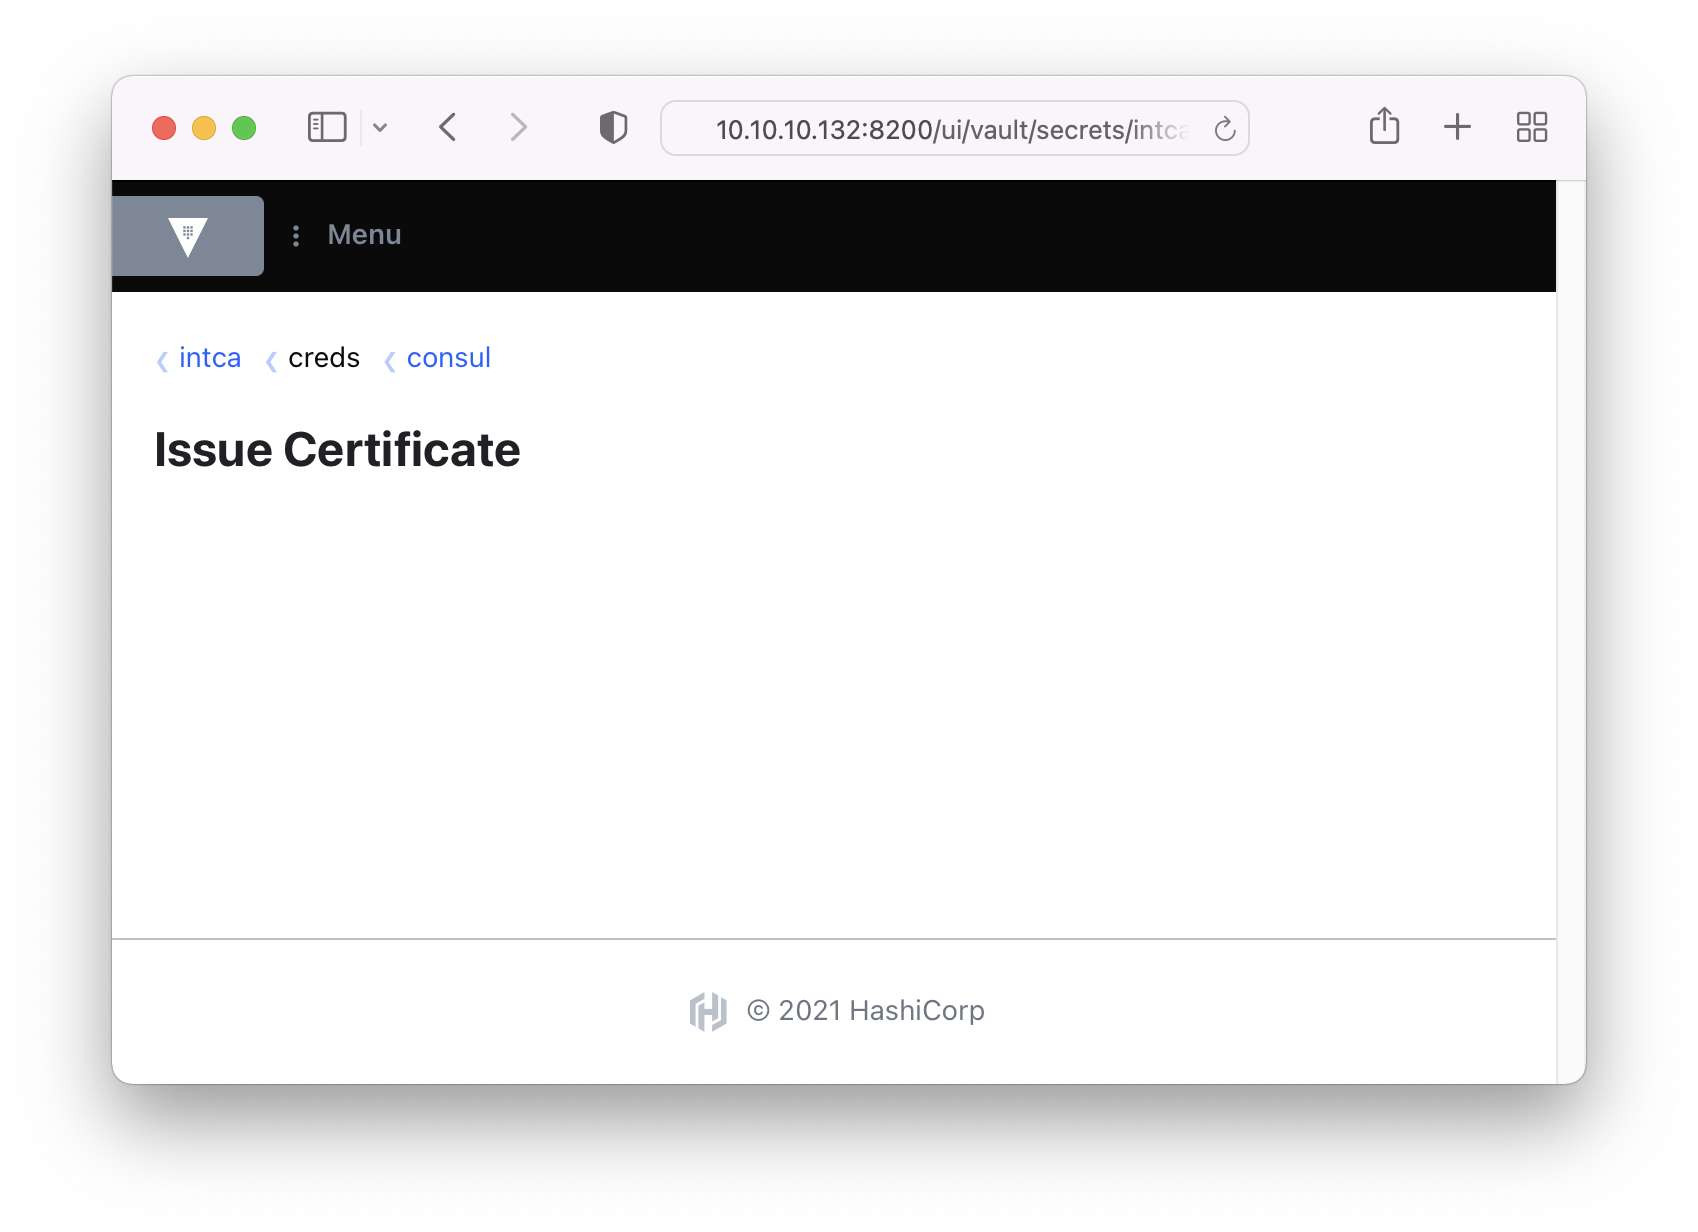Click the HashiCorp logo in footer
The width and height of the screenshot is (1698, 1232).
pos(708,1011)
